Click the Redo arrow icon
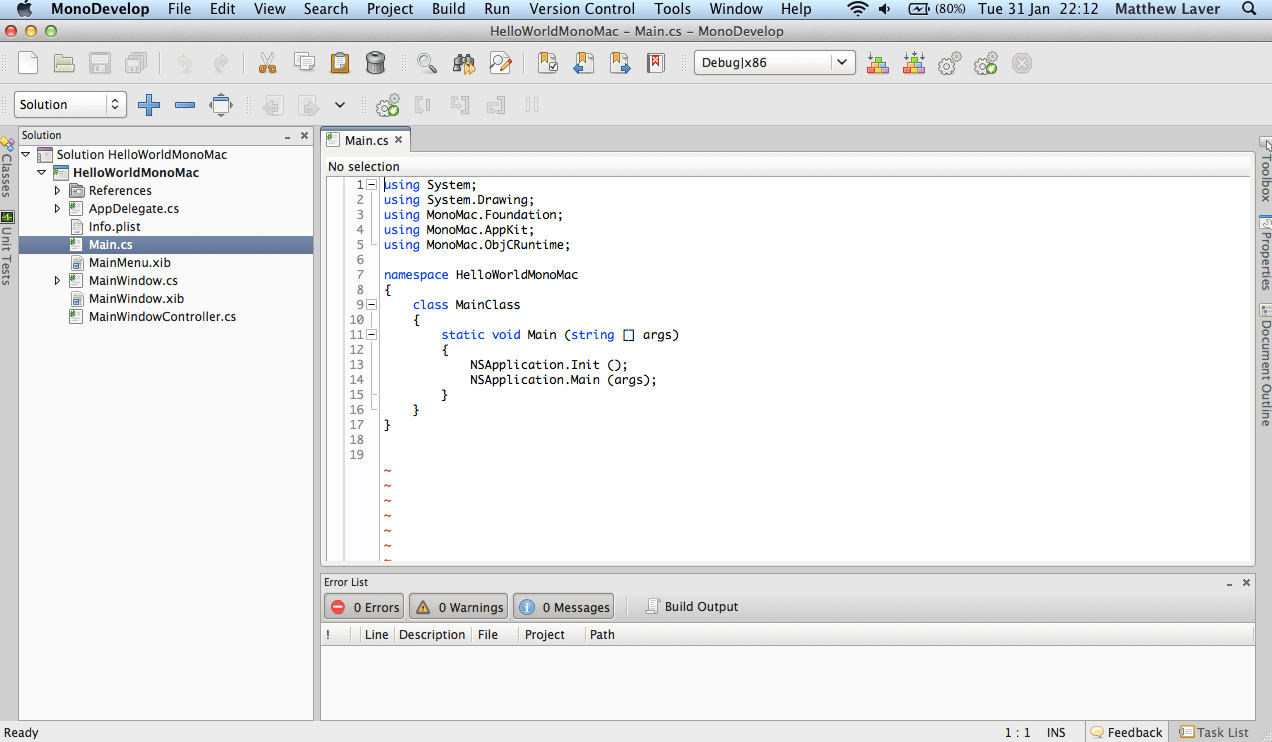 point(220,63)
